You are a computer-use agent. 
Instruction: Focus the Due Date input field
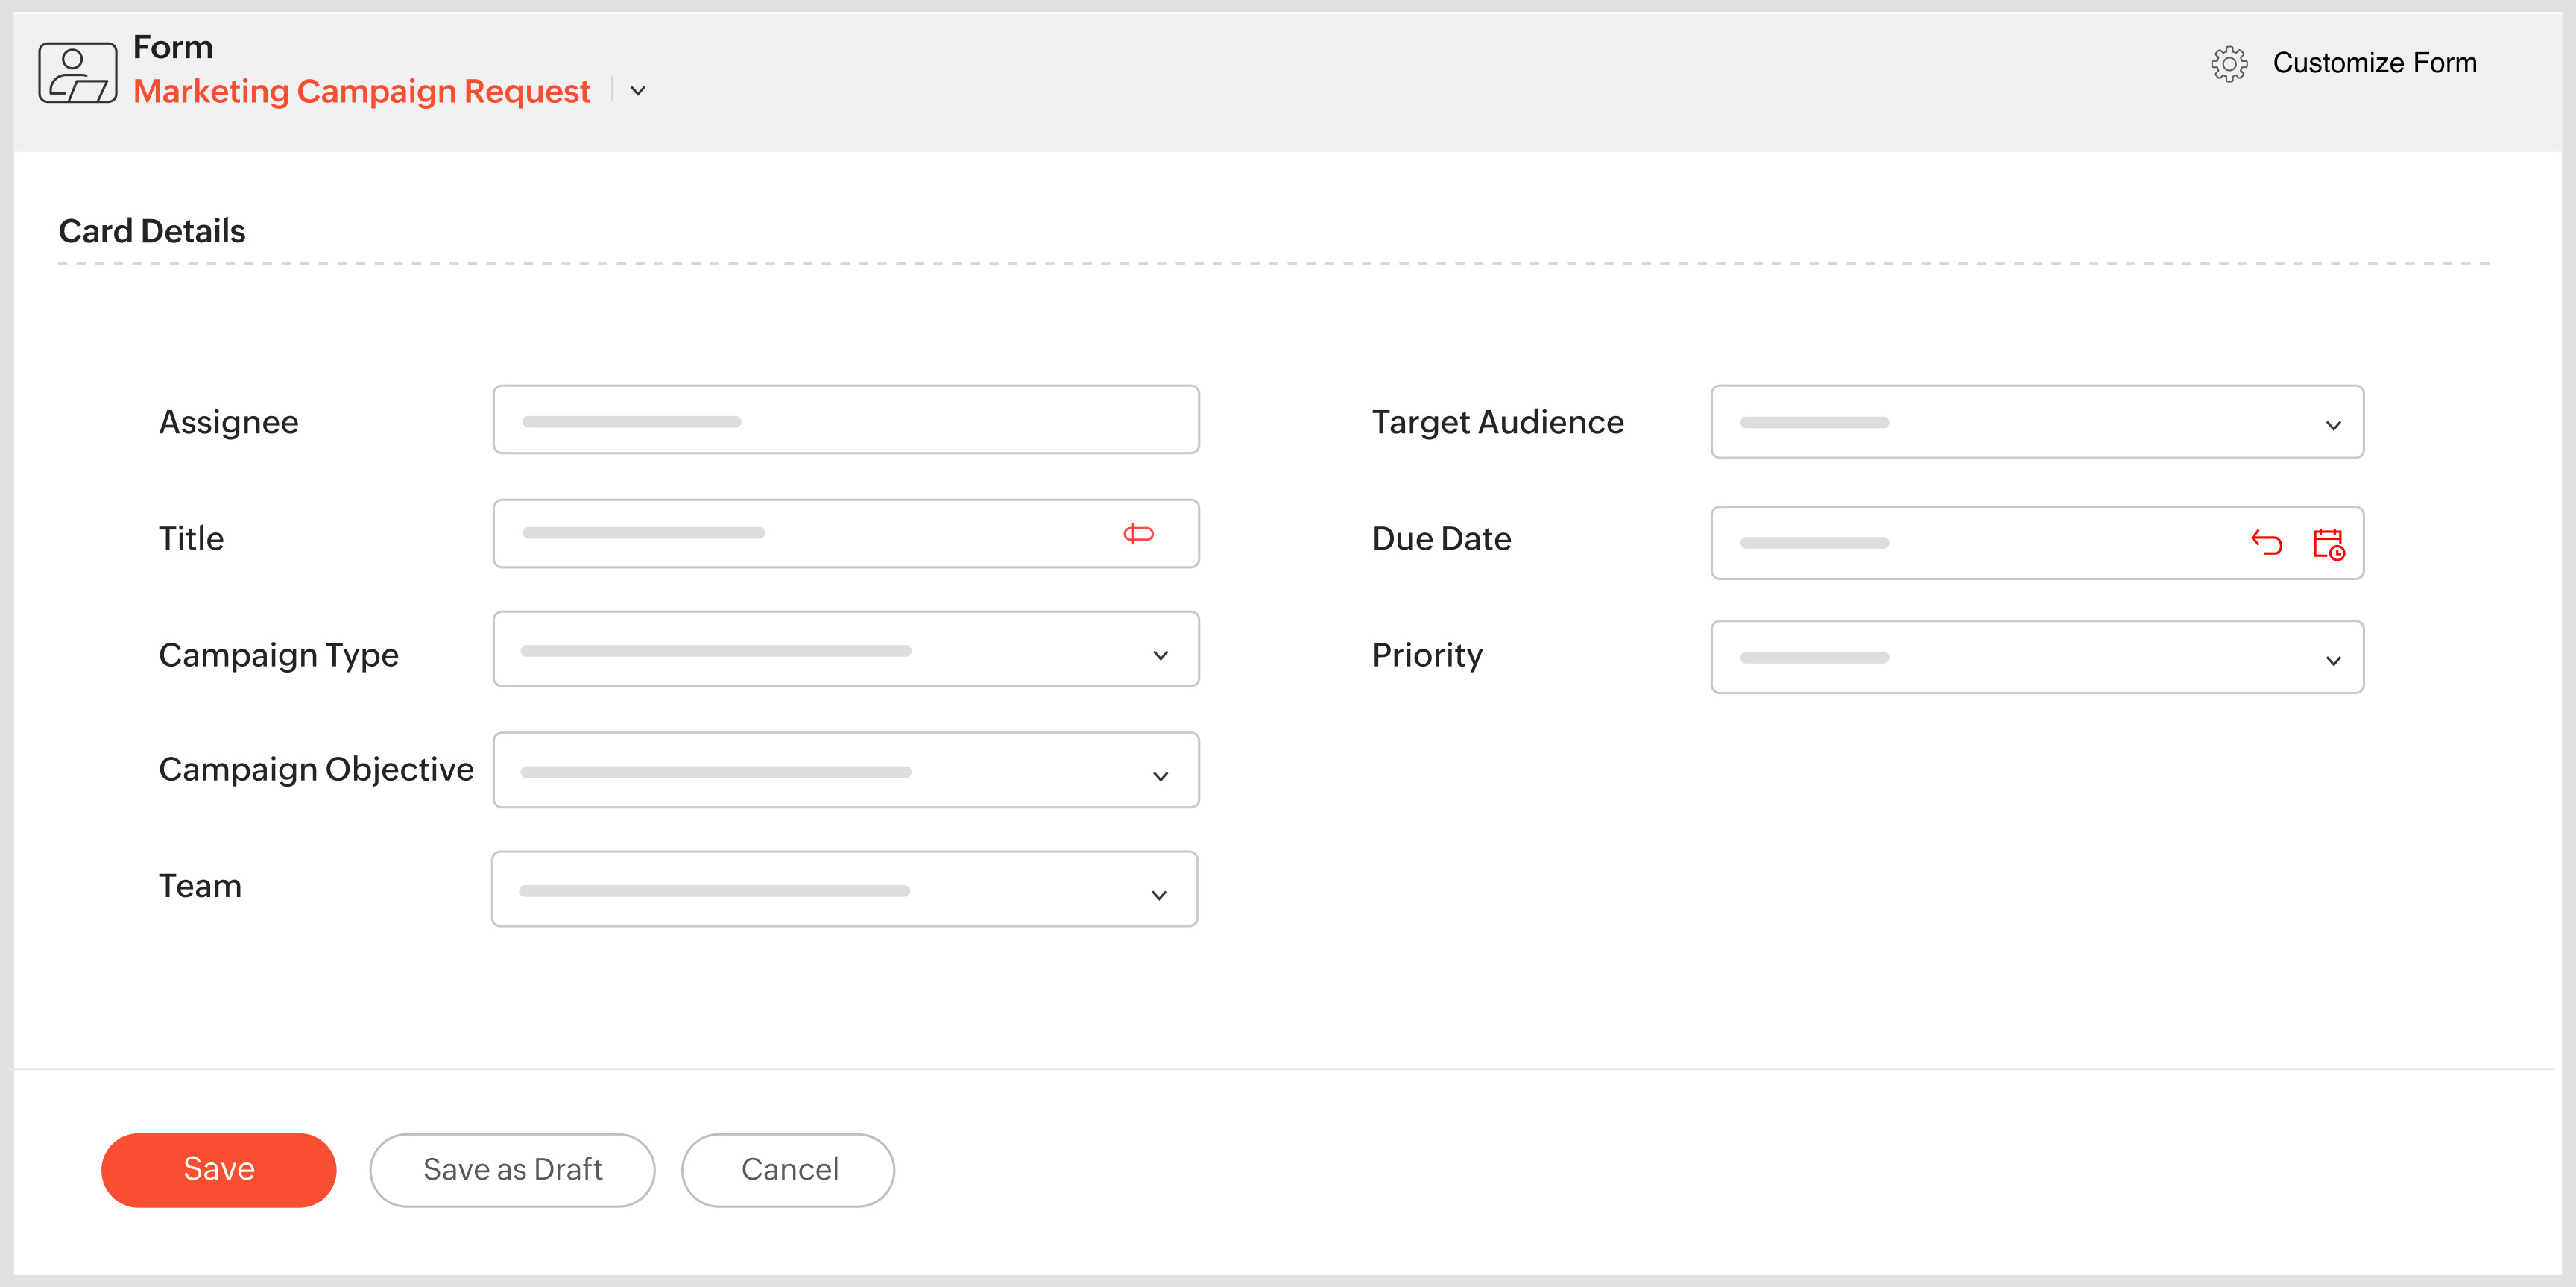click(x=2037, y=543)
